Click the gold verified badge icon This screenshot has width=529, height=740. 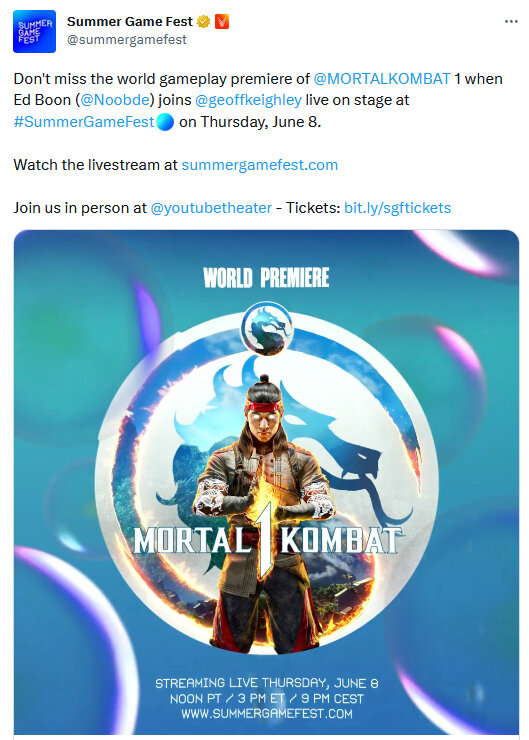tap(203, 22)
